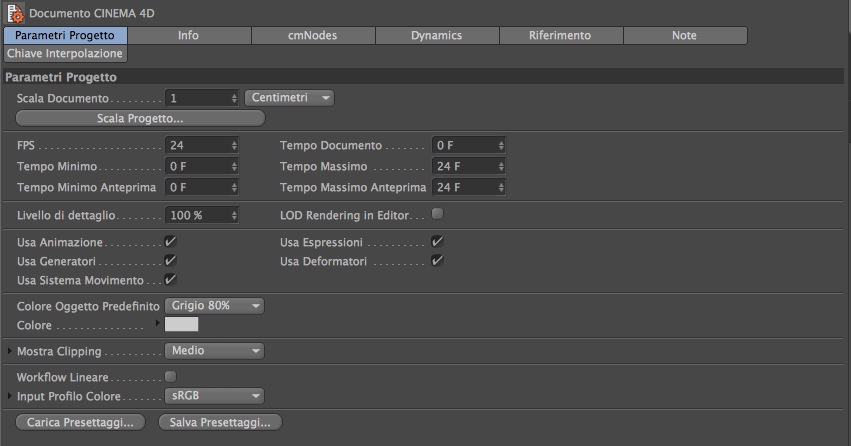Screen dimensions: 851x446
Task: Toggle the Usa Animazione checkbox
Action: pyautogui.click(x=170, y=242)
